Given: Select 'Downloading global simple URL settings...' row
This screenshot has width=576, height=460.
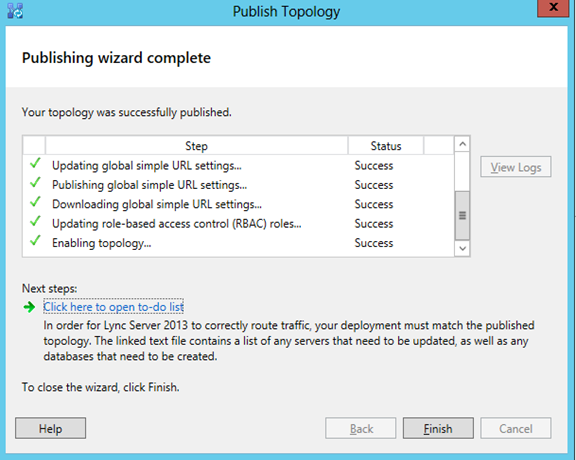Looking at the screenshot, I should coord(239,204).
